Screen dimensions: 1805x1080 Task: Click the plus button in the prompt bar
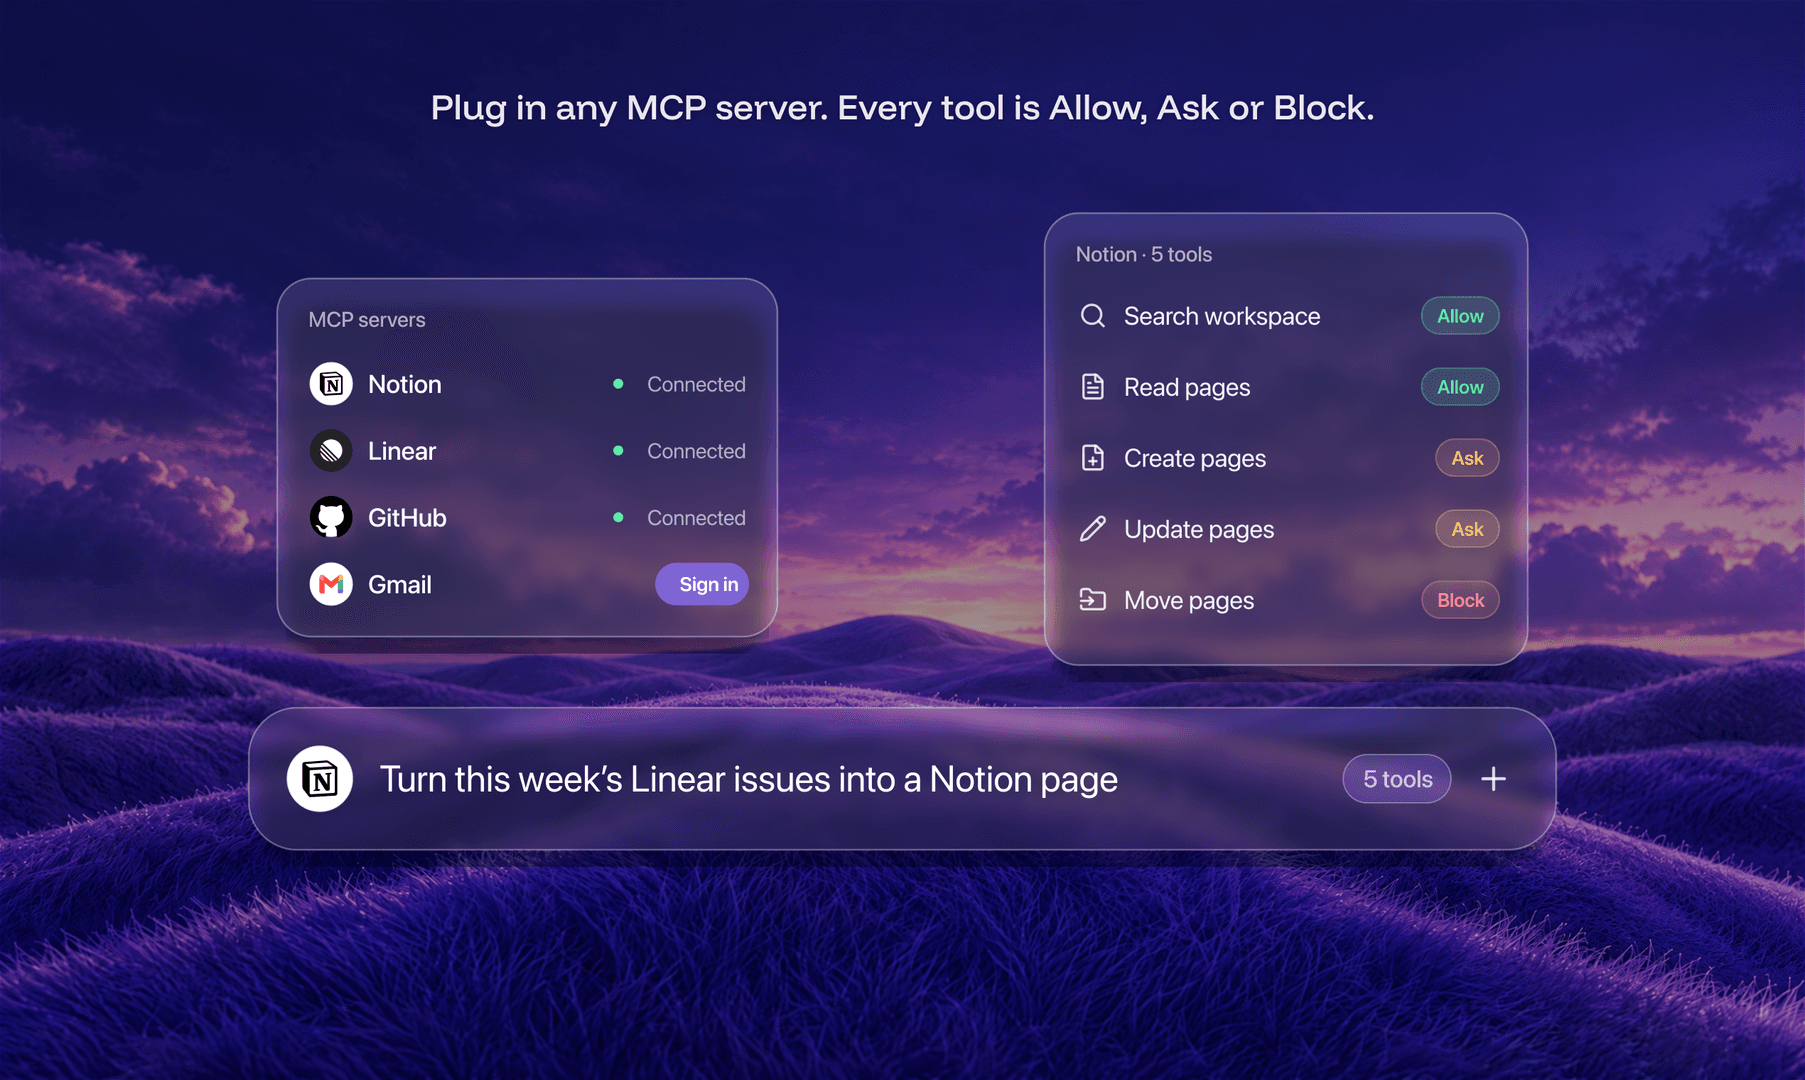[x=1493, y=779]
